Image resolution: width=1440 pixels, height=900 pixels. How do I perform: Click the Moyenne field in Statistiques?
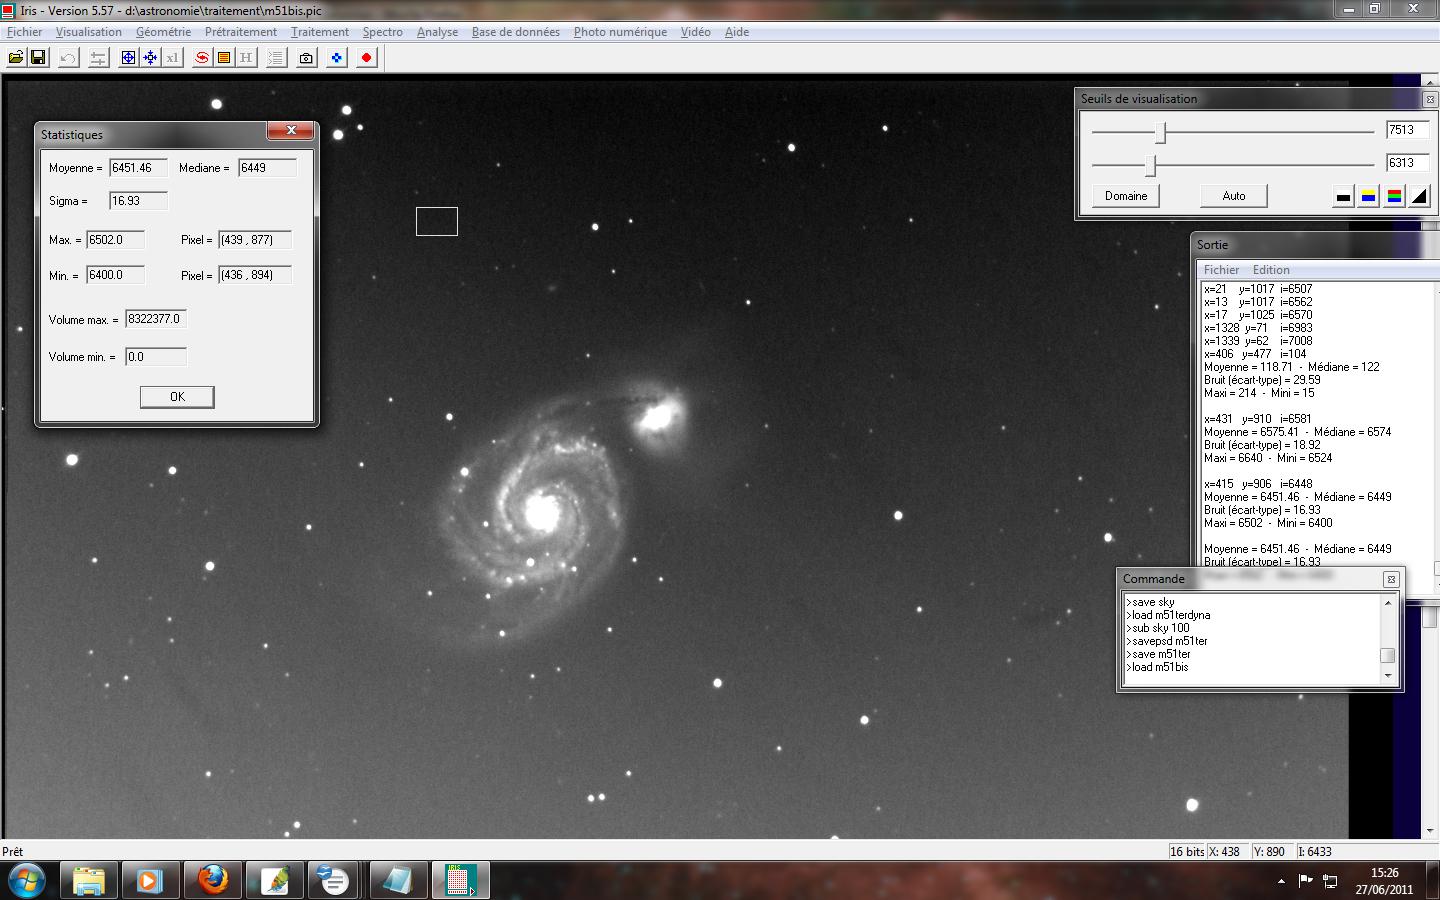tap(138, 168)
